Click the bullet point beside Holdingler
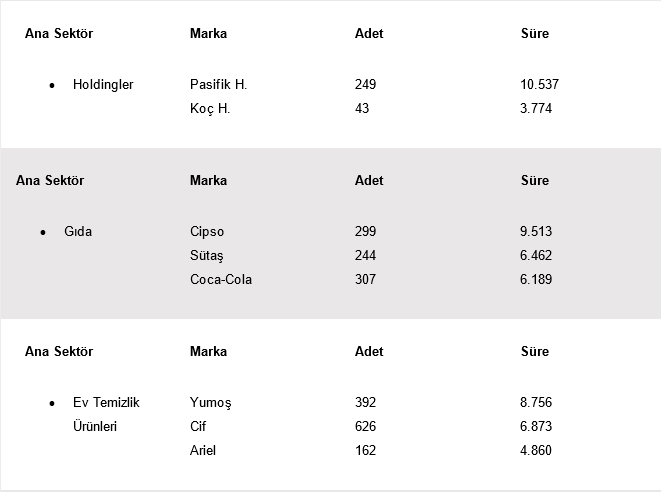 click(x=52, y=86)
